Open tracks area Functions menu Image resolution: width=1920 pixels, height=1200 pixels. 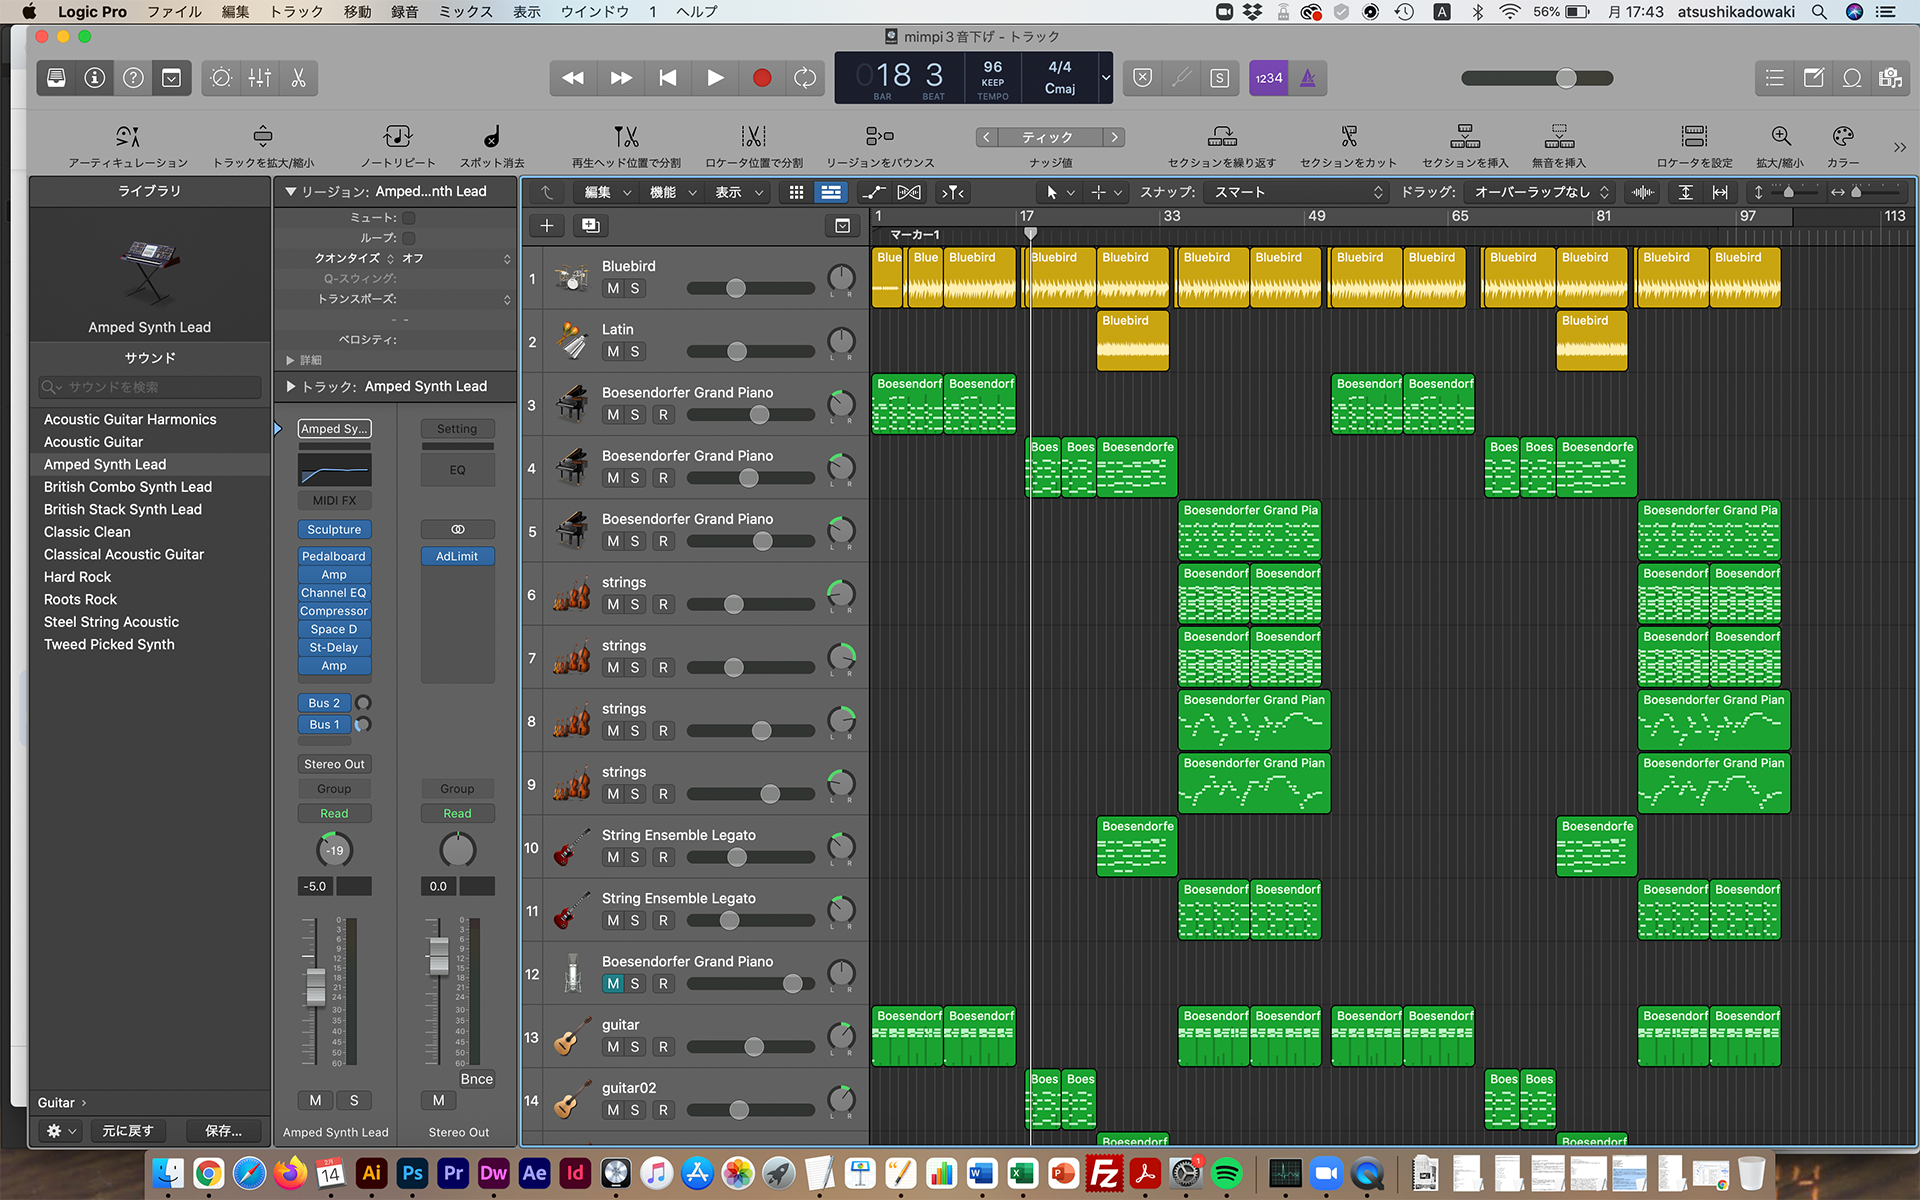coord(672,192)
